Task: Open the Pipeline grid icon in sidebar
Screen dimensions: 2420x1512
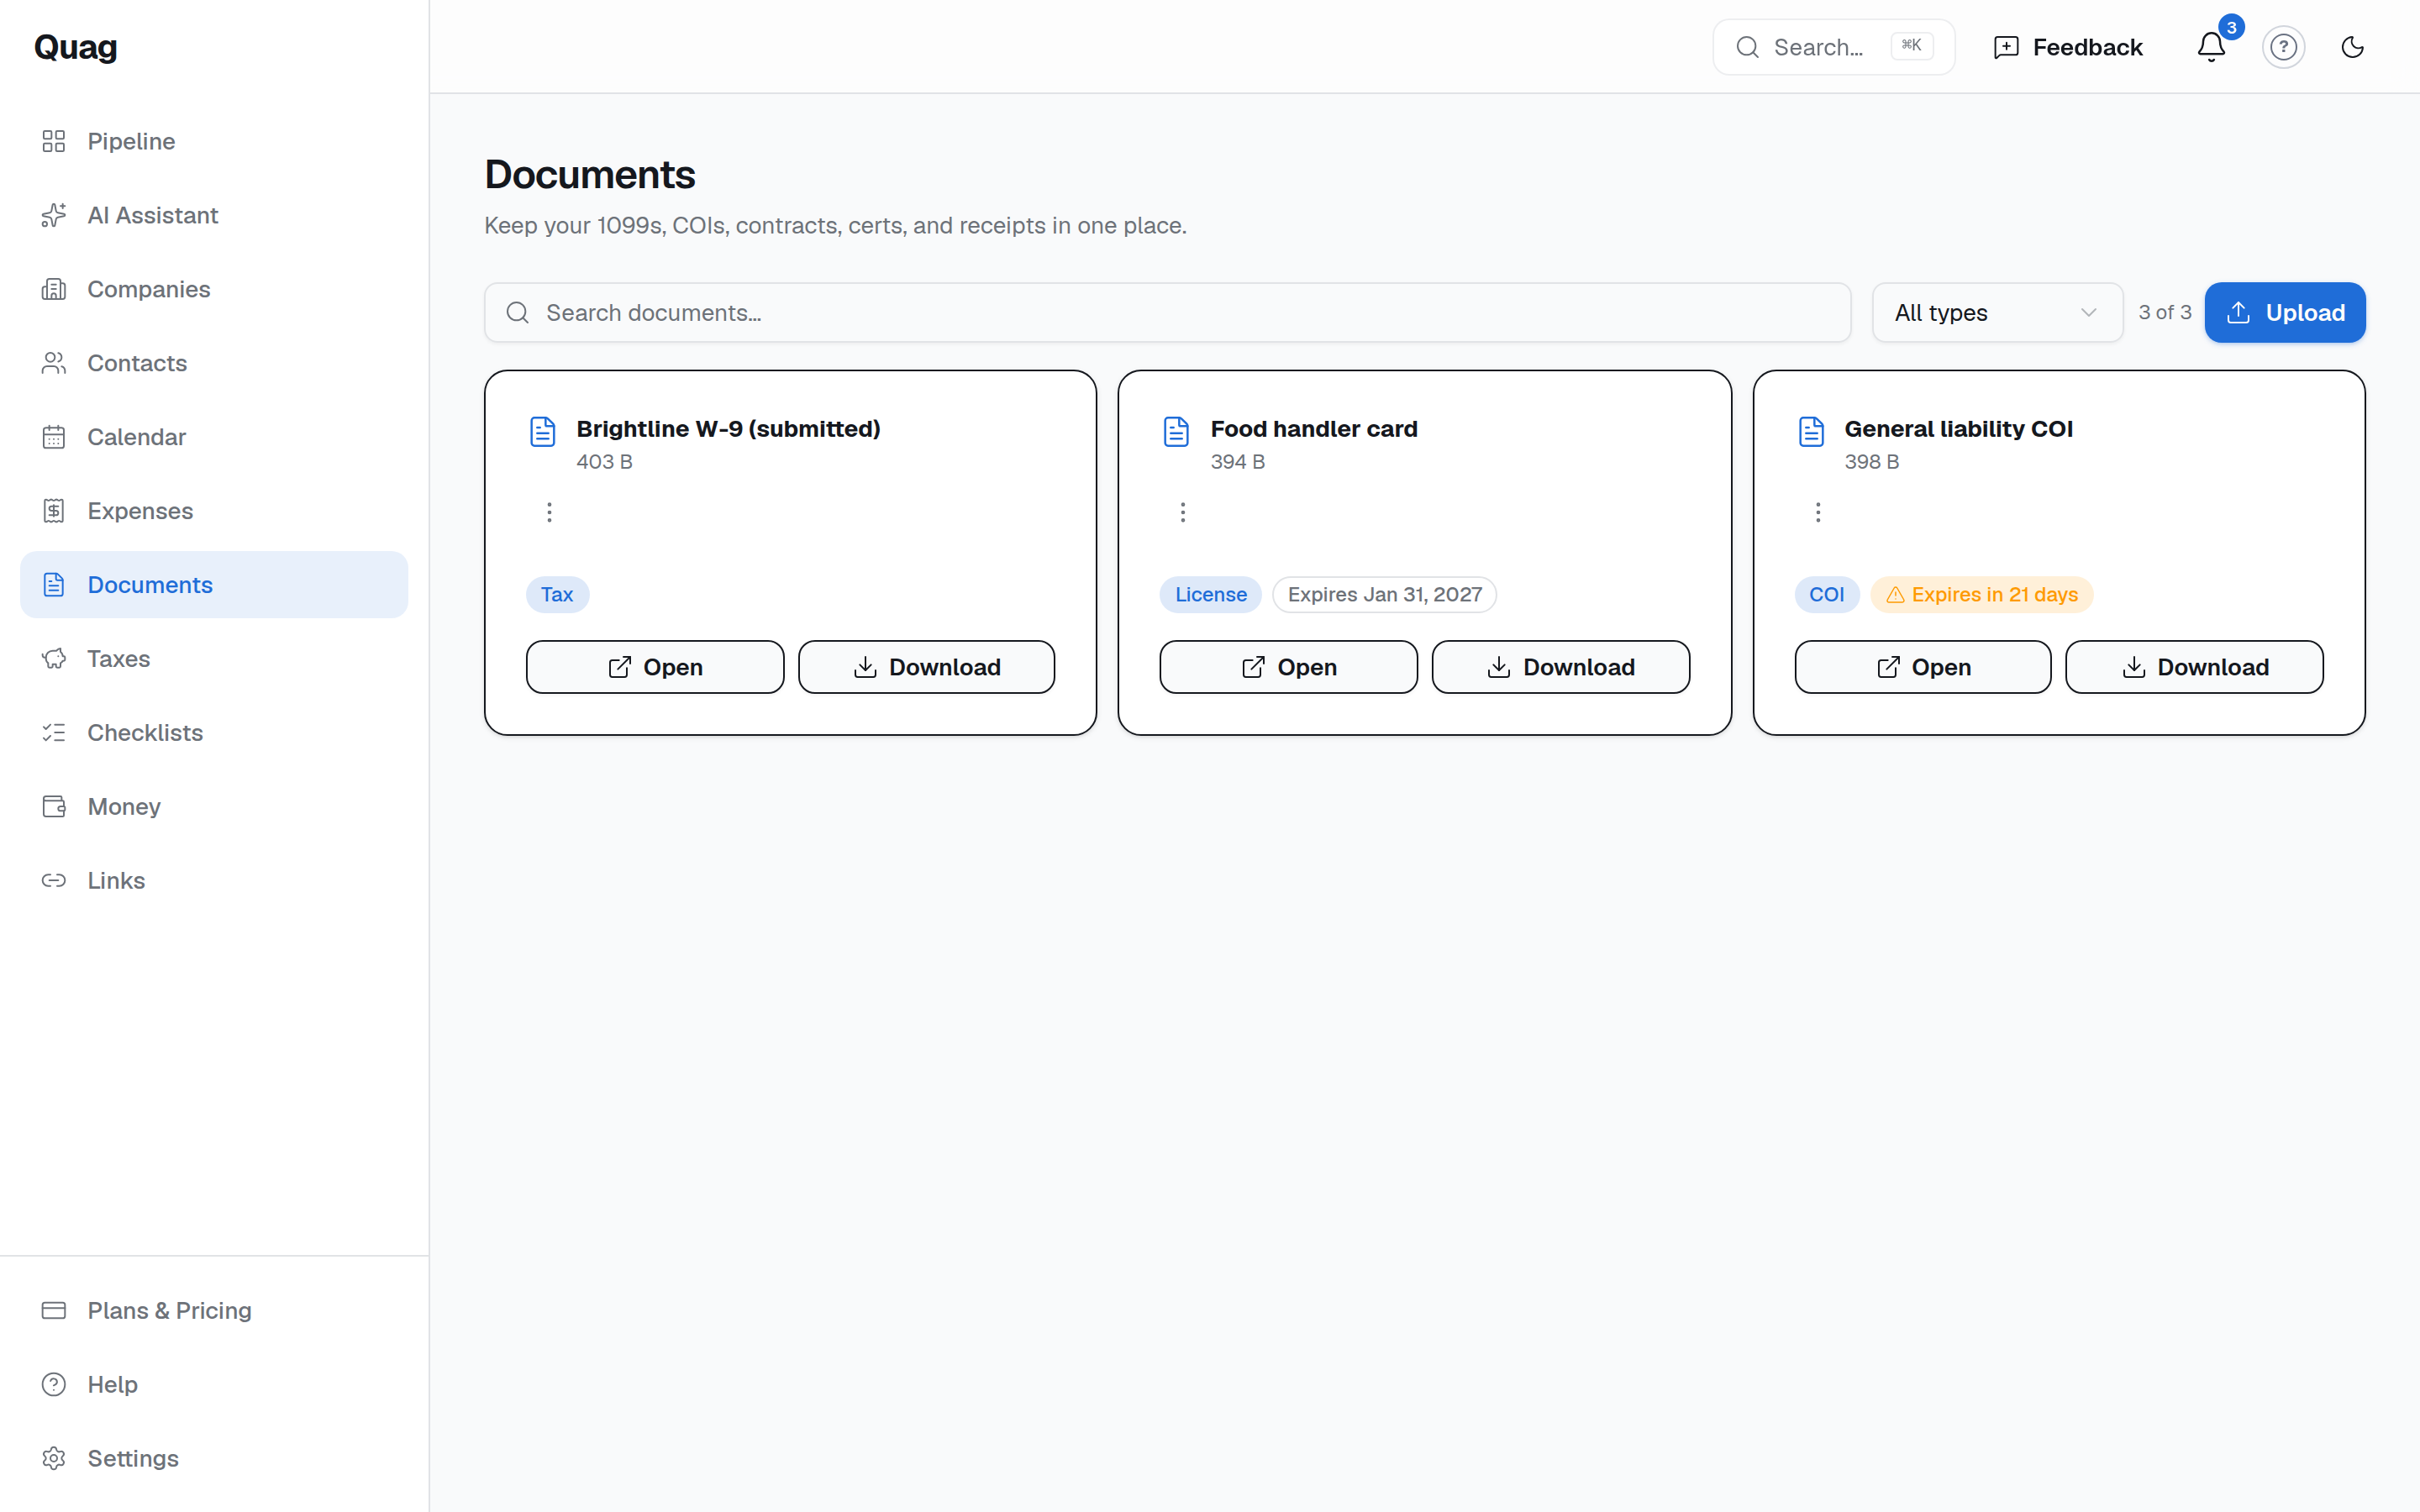Action: point(54,141)
